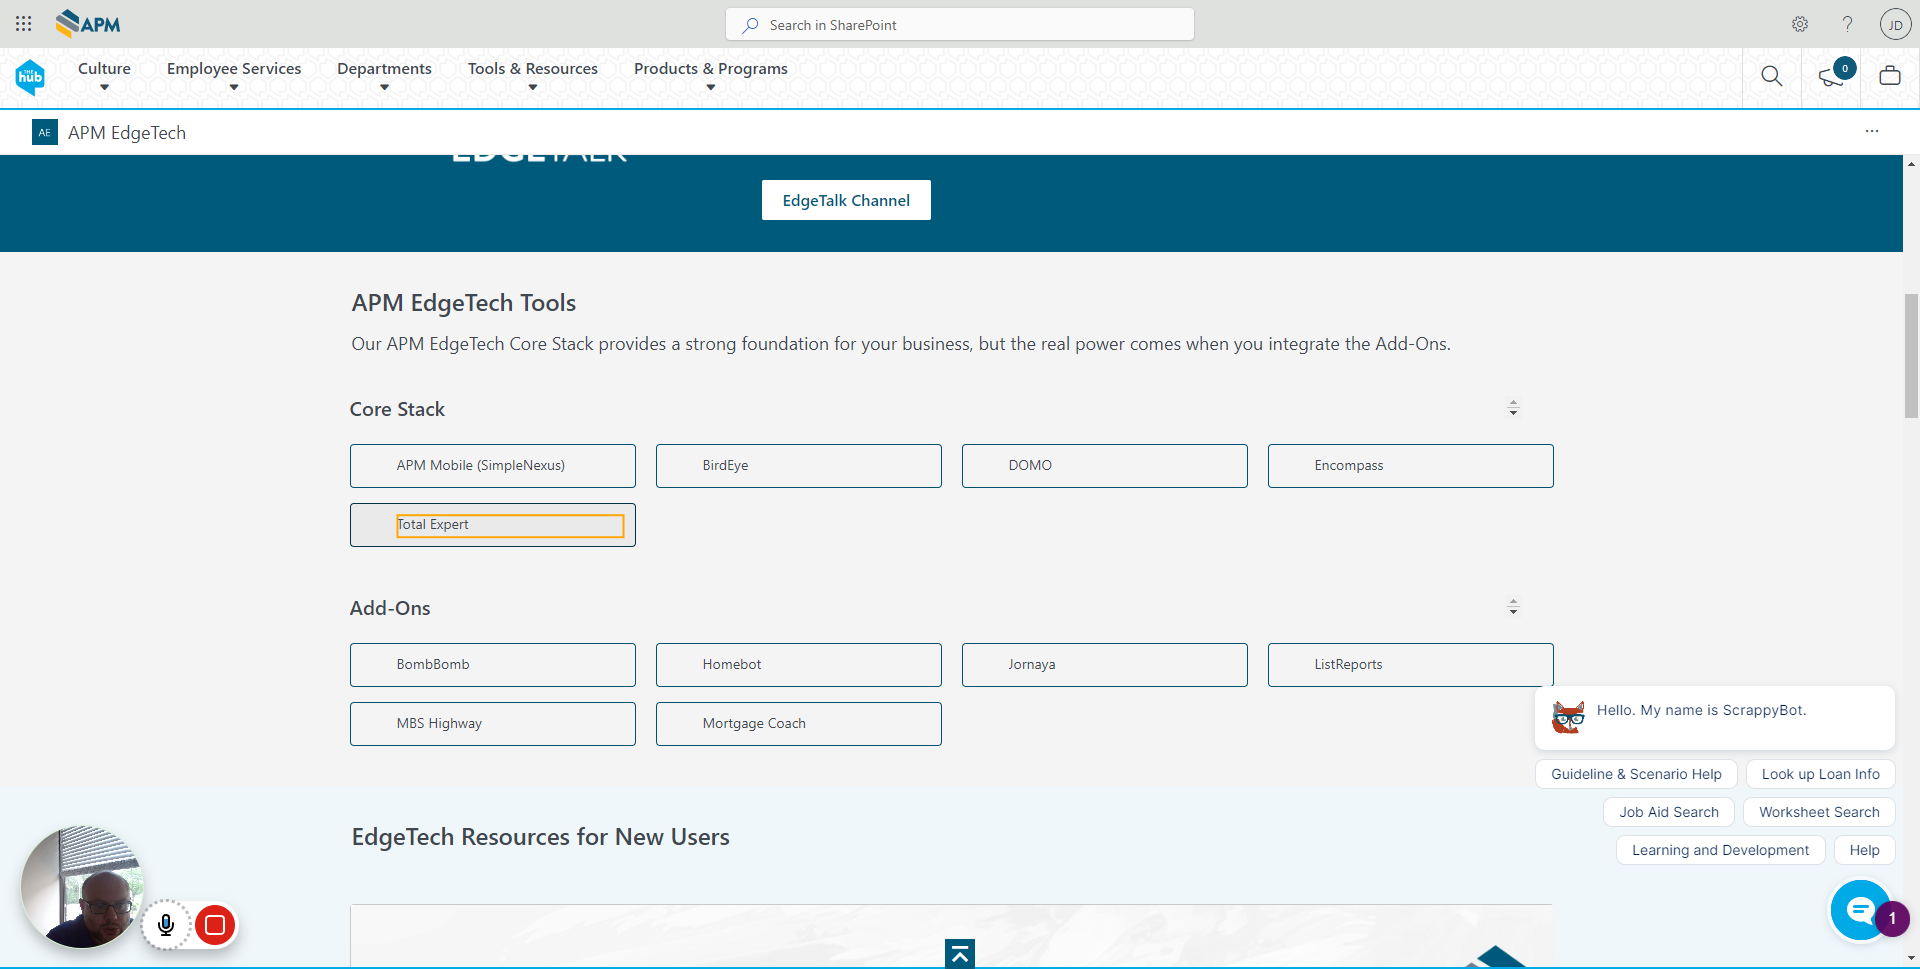
Task: Stop the recording with red stop button
Action: click(215, 925)
